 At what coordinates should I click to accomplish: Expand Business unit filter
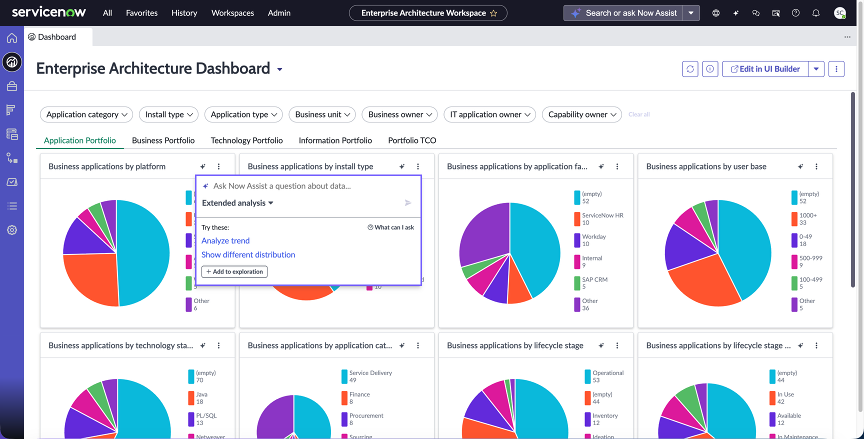click(x=322, y=115)
